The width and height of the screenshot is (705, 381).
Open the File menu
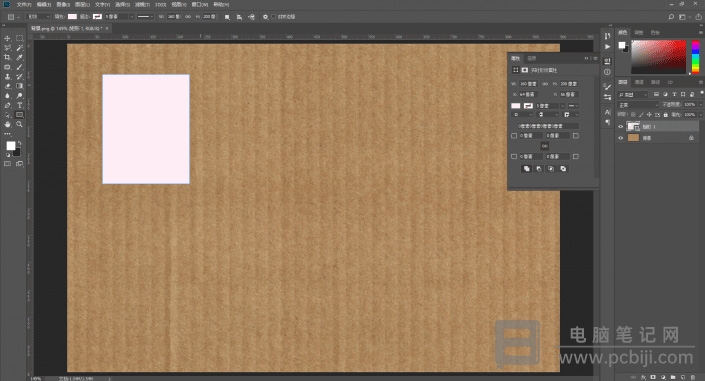coord(24,4)
